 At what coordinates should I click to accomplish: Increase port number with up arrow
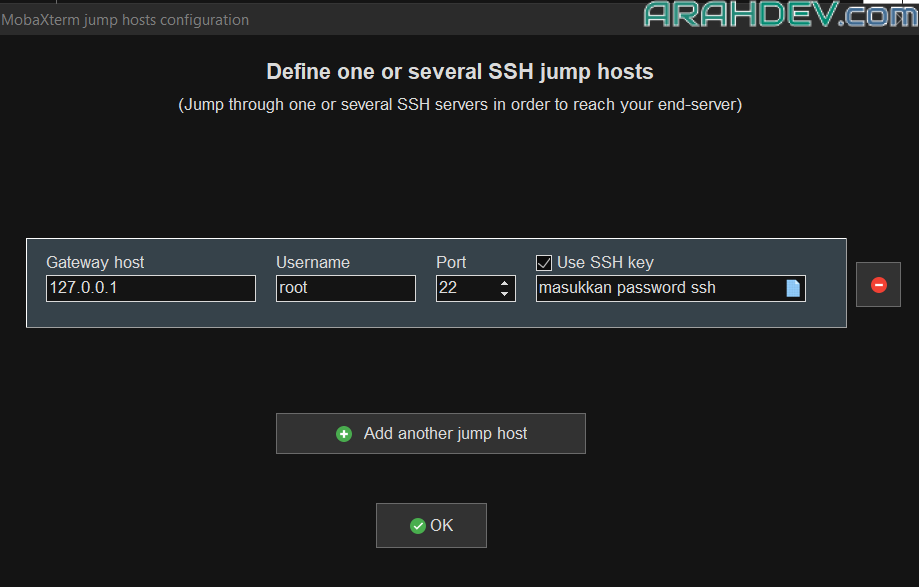(505, 283)
